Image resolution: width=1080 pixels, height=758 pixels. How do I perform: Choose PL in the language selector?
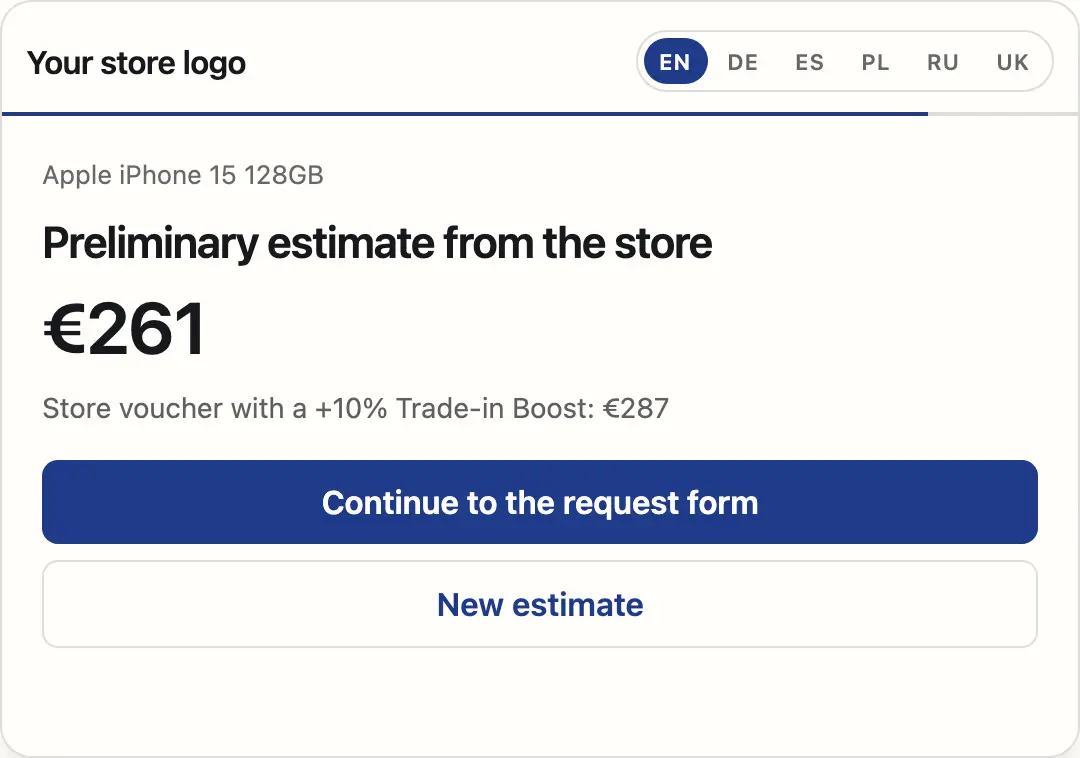point(875,62)
